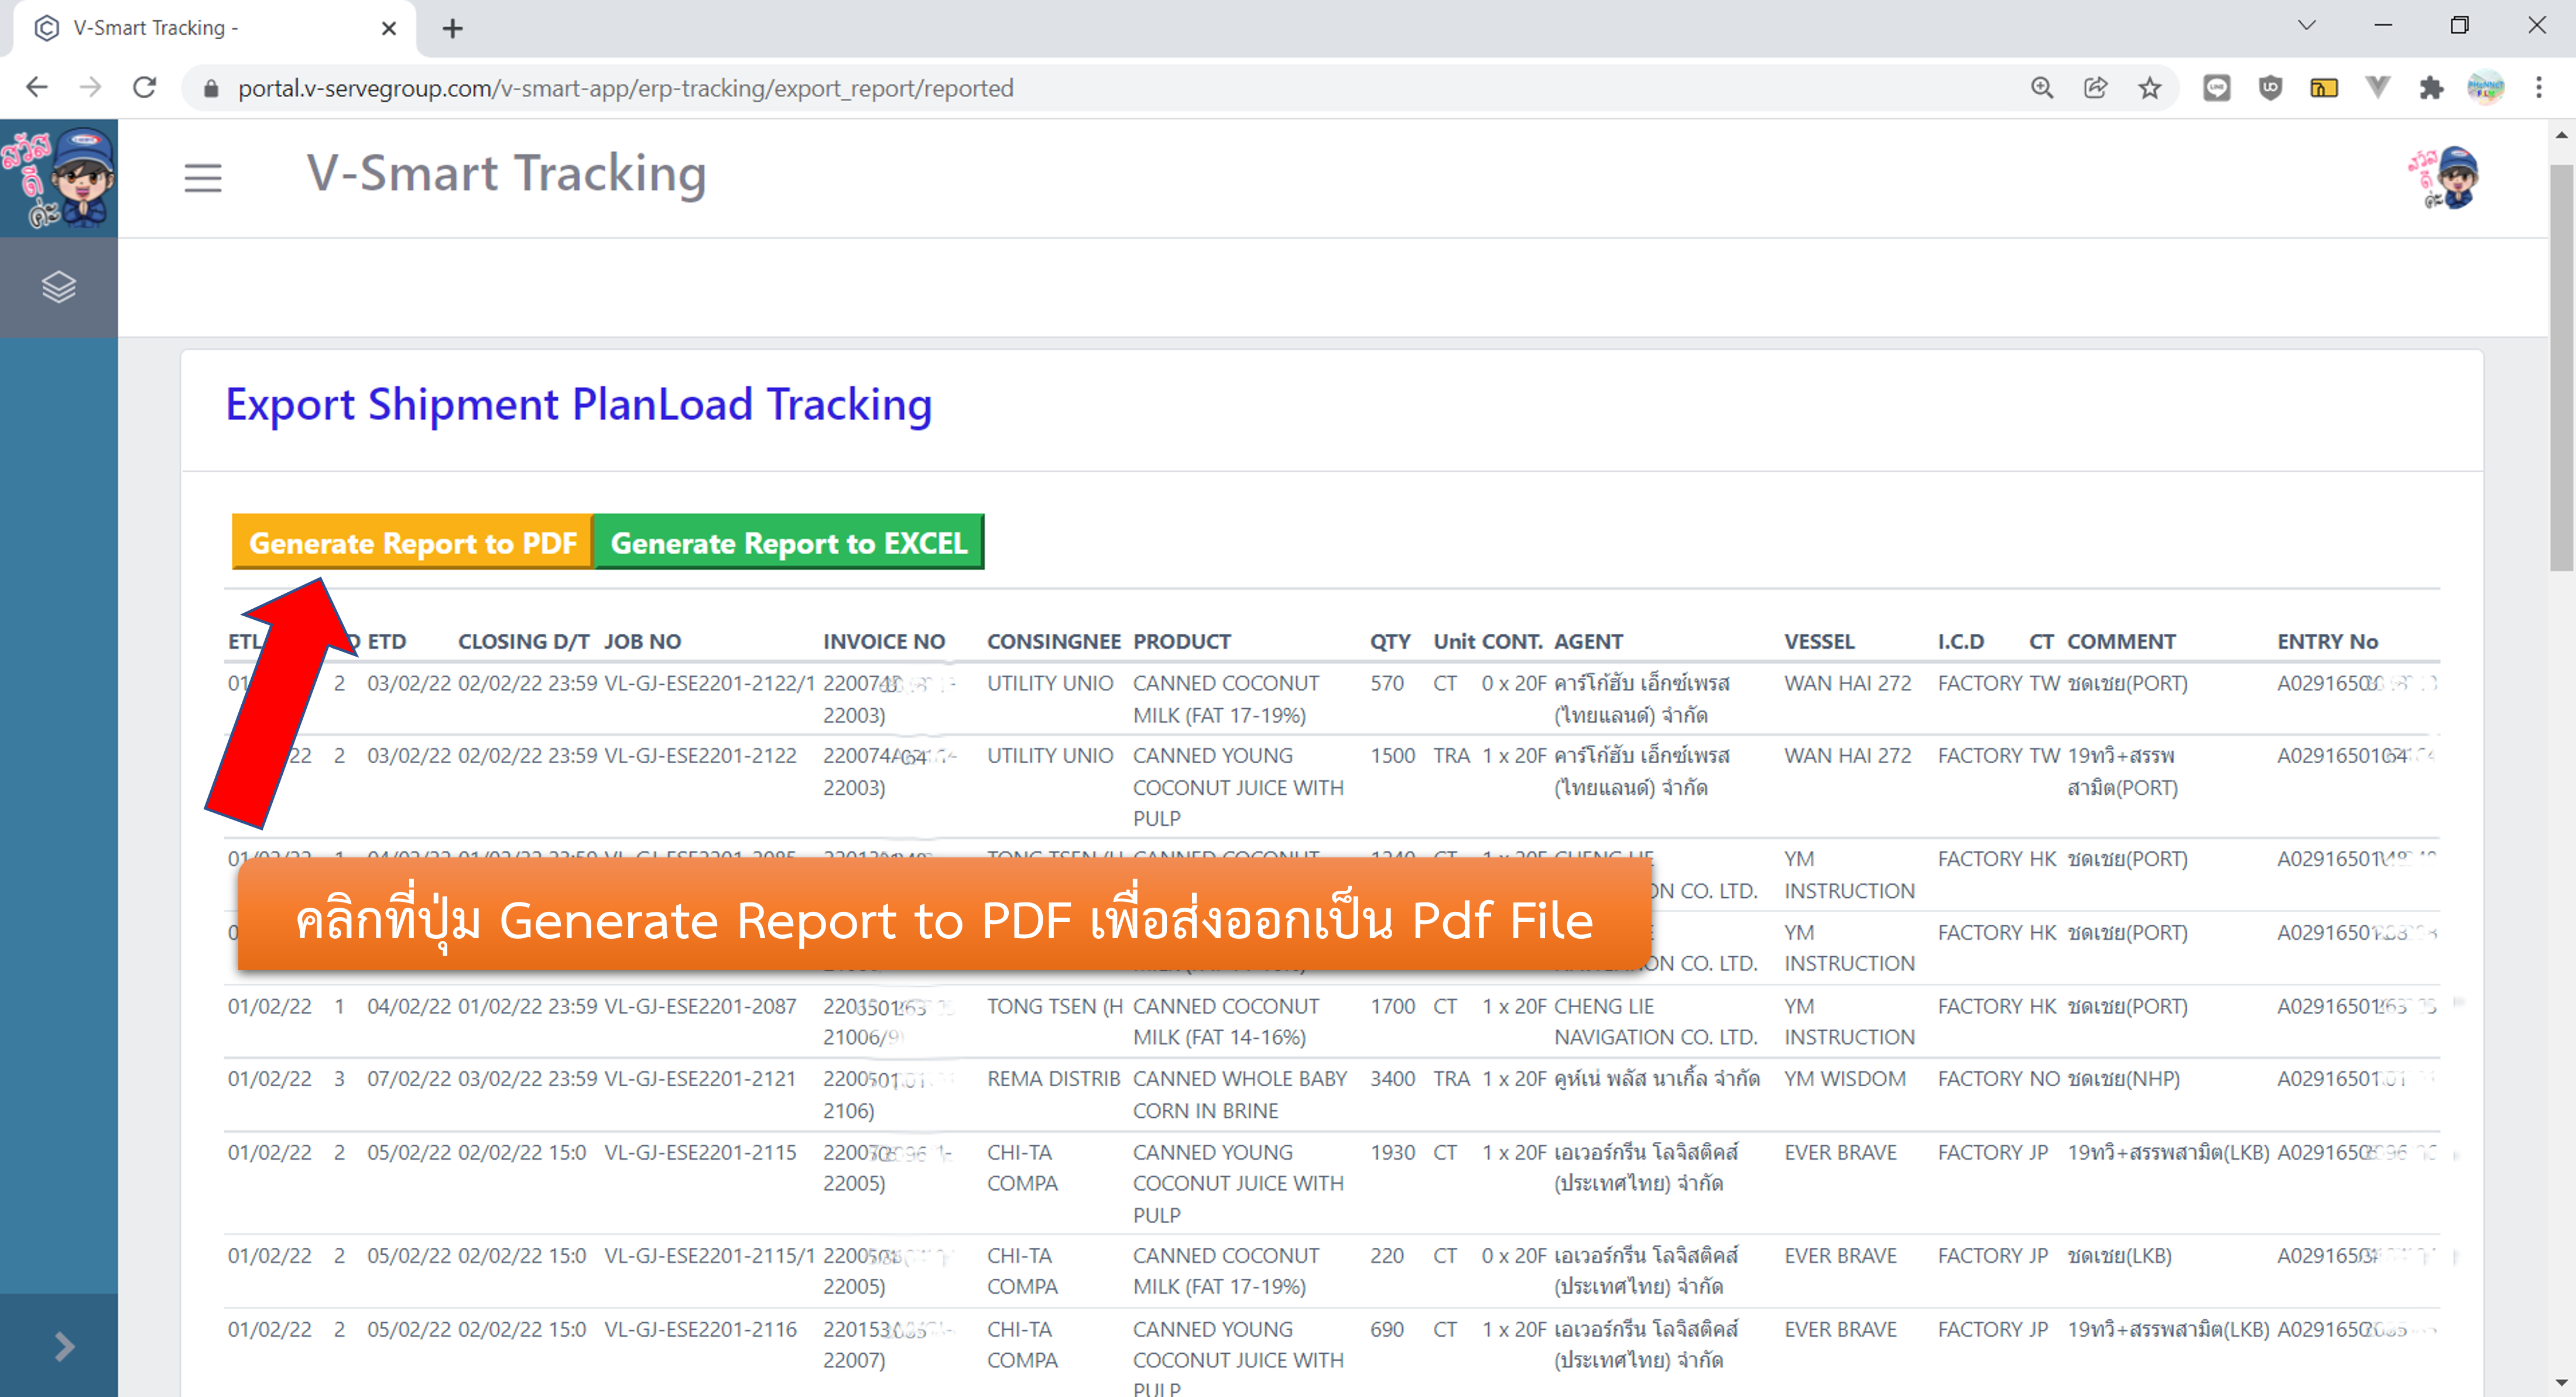The width and height of the screenshot is (2576, 1397).
Task: Open the Extensions puzzle icon
Action: (x=2432, y=88)
